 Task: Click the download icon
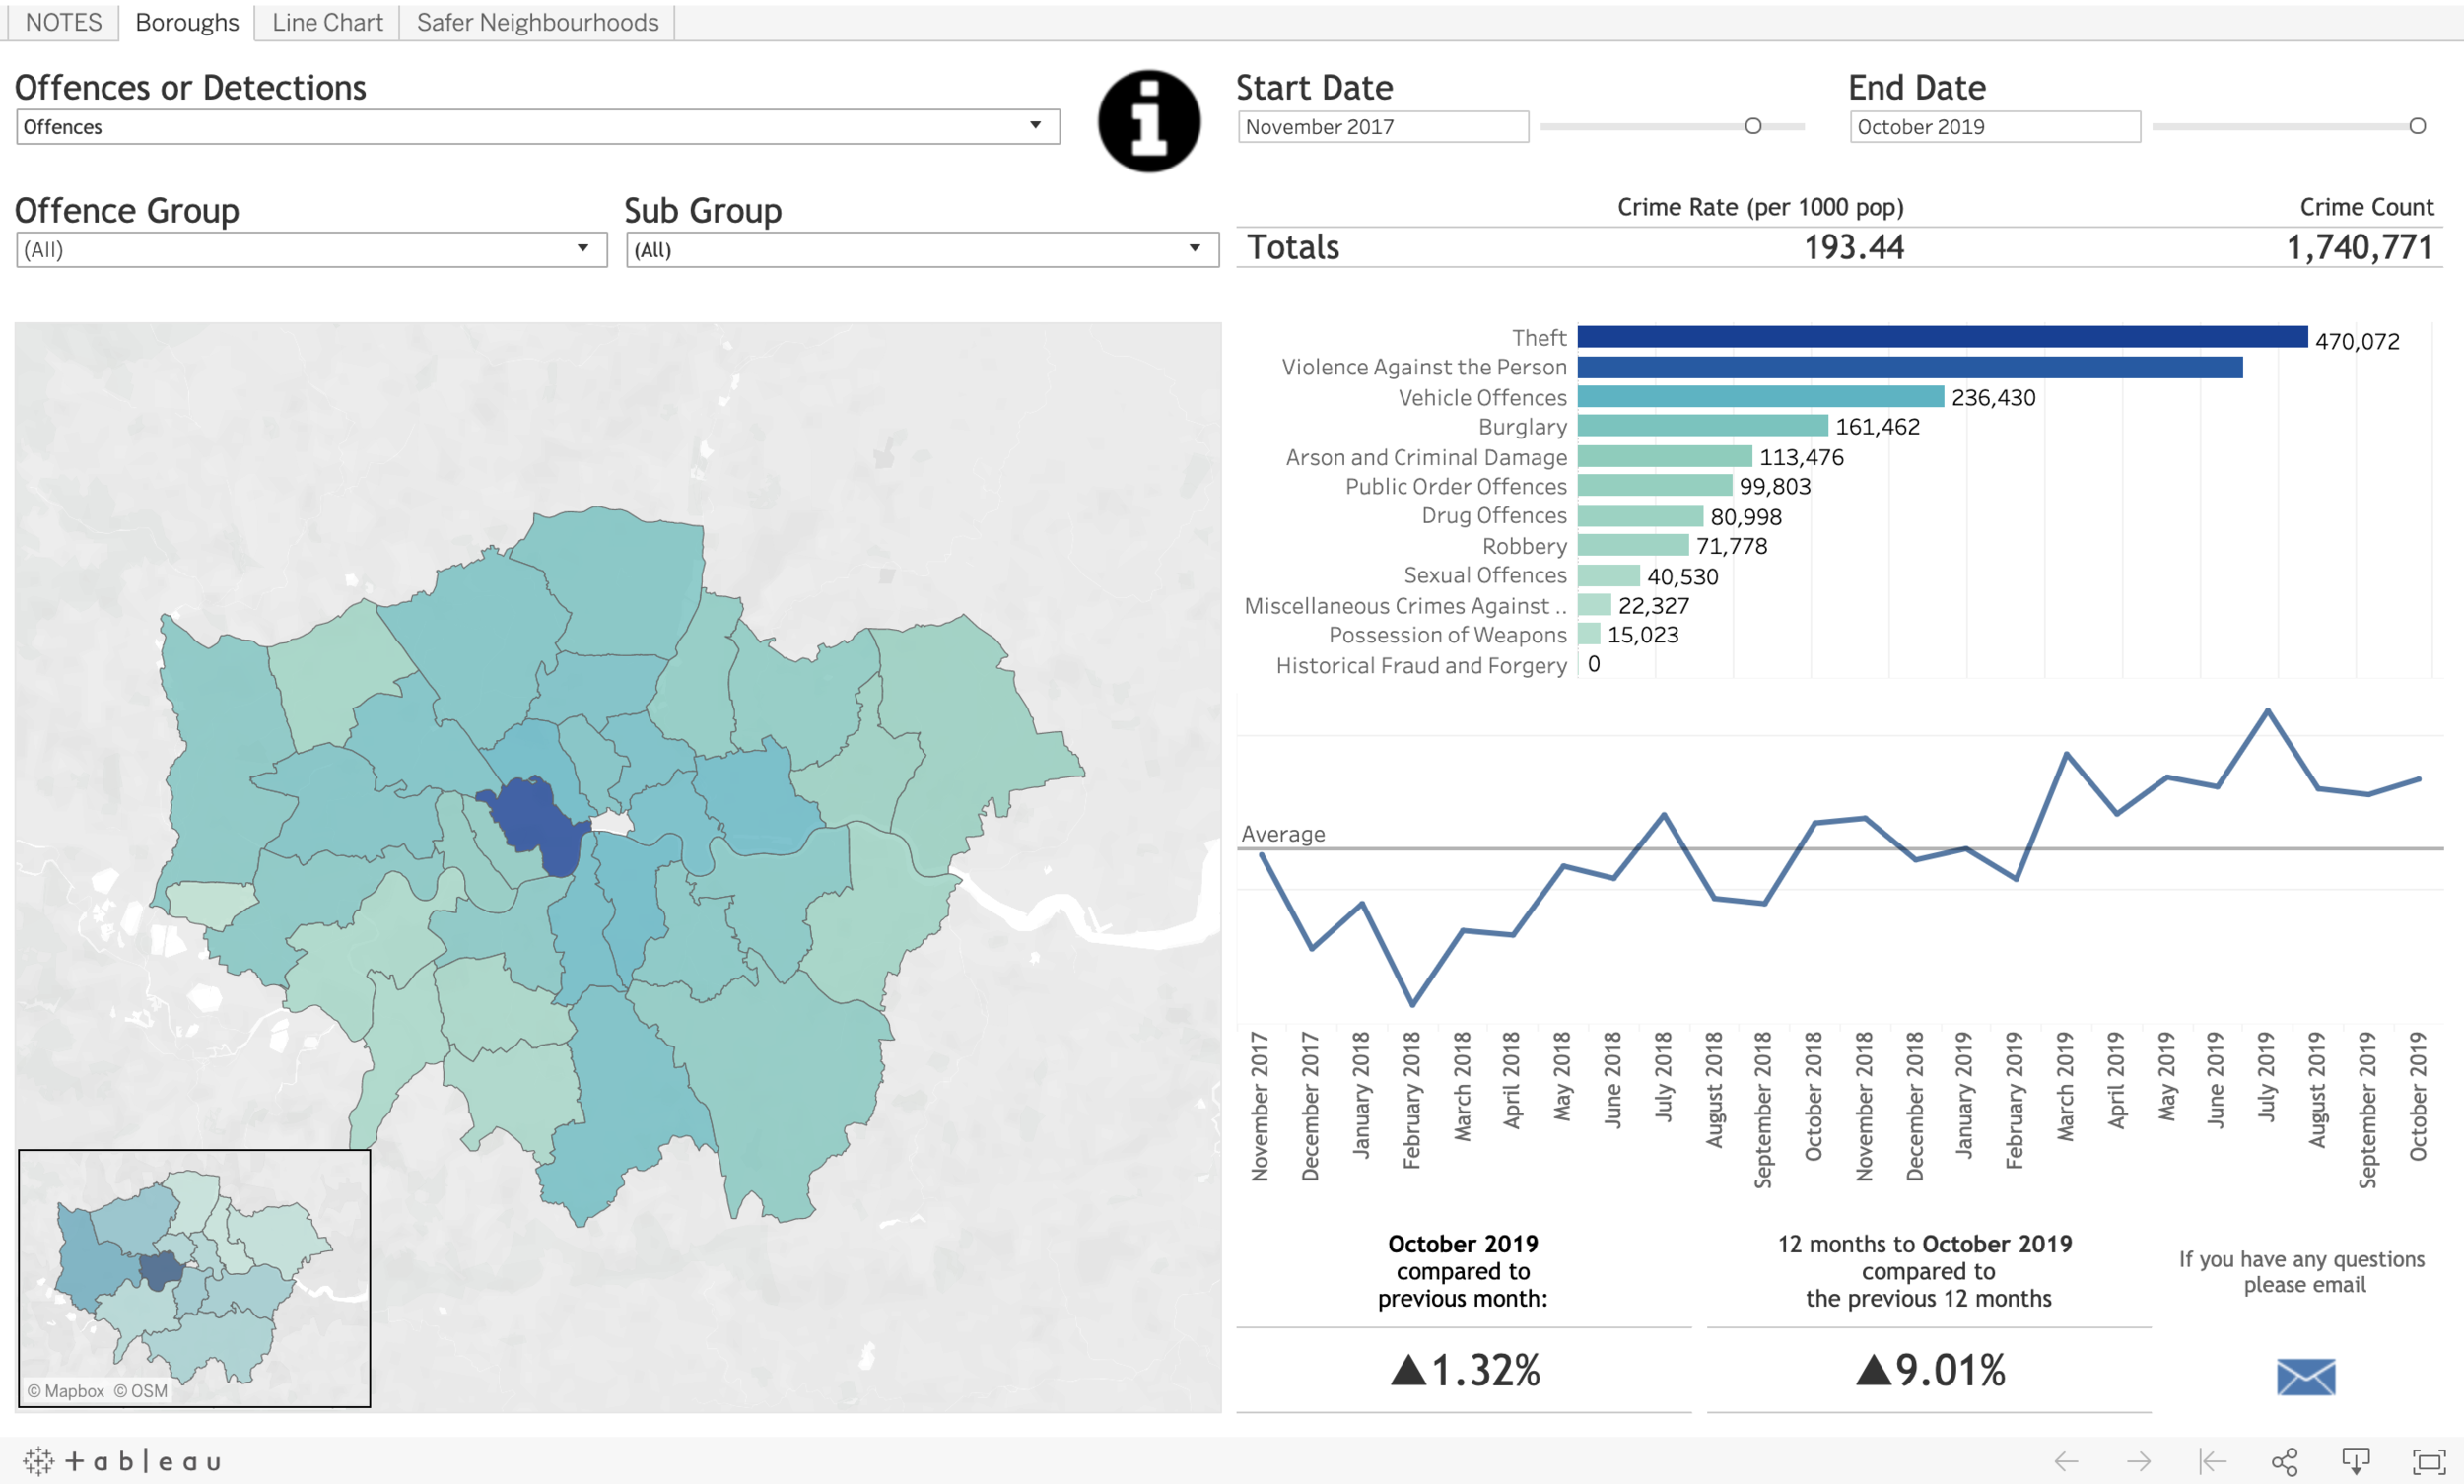2356,1461
